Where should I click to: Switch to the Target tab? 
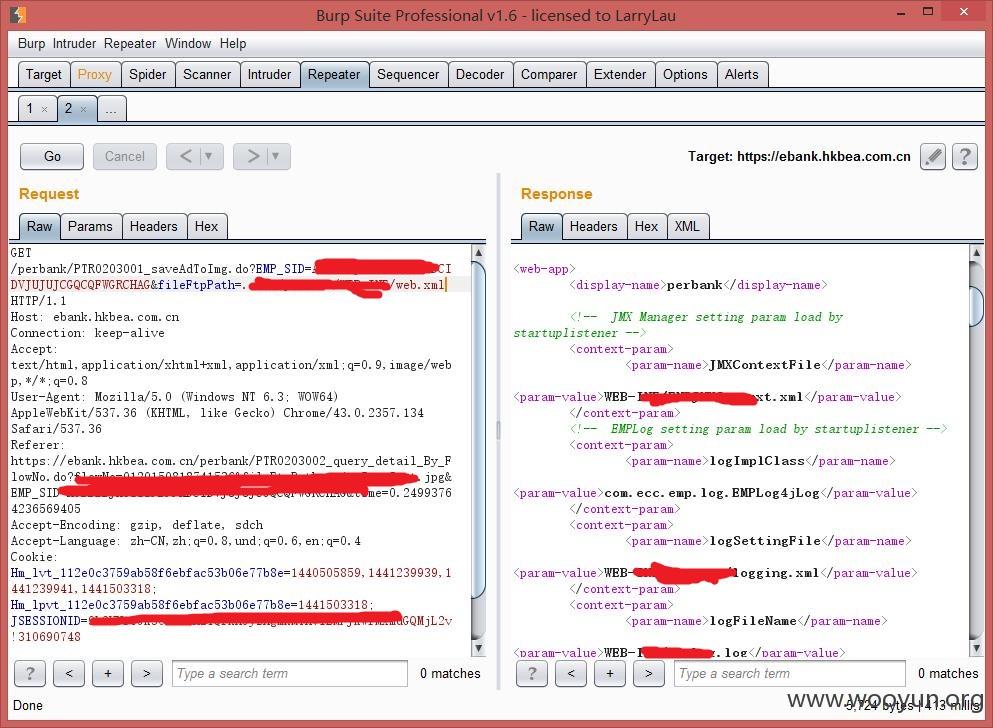pos(44,75)
